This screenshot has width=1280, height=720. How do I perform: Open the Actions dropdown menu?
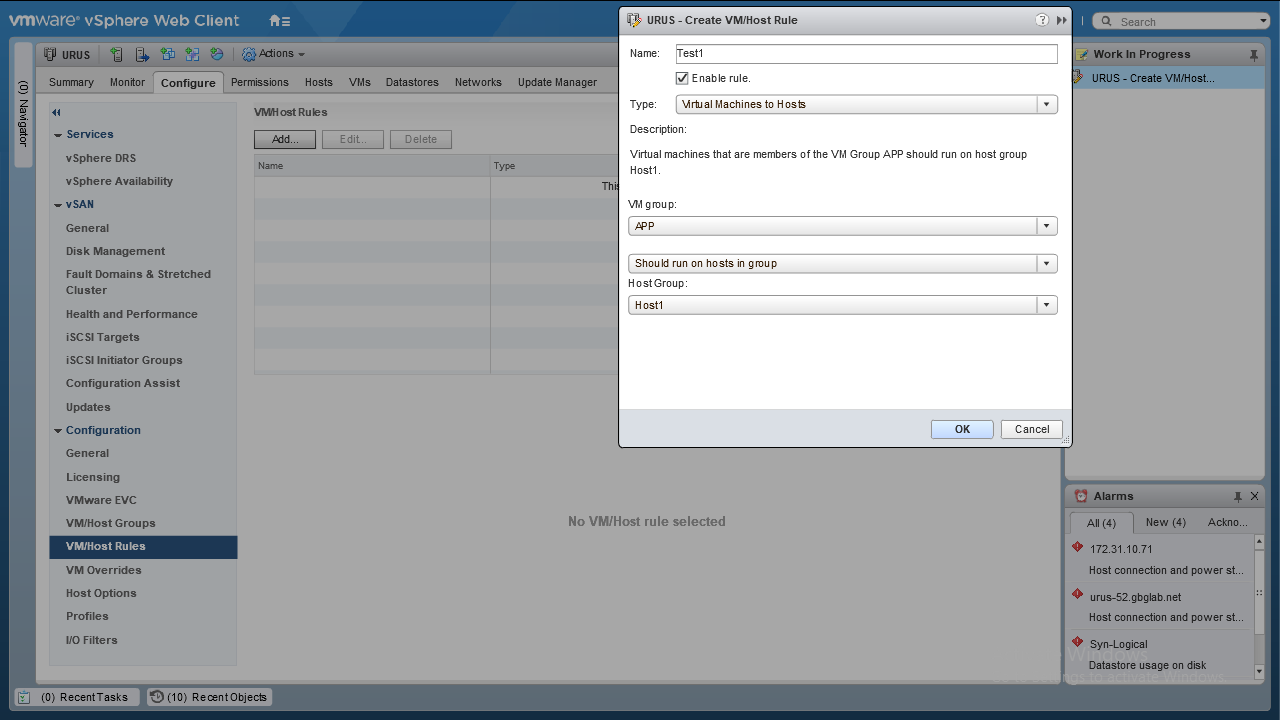(273, 54)
